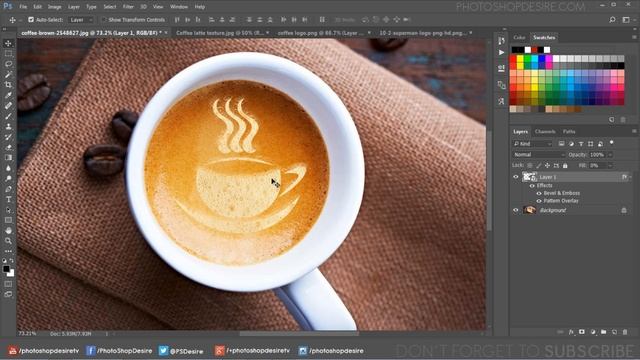Pick the yellow swatch in top row

pos(520,59)
